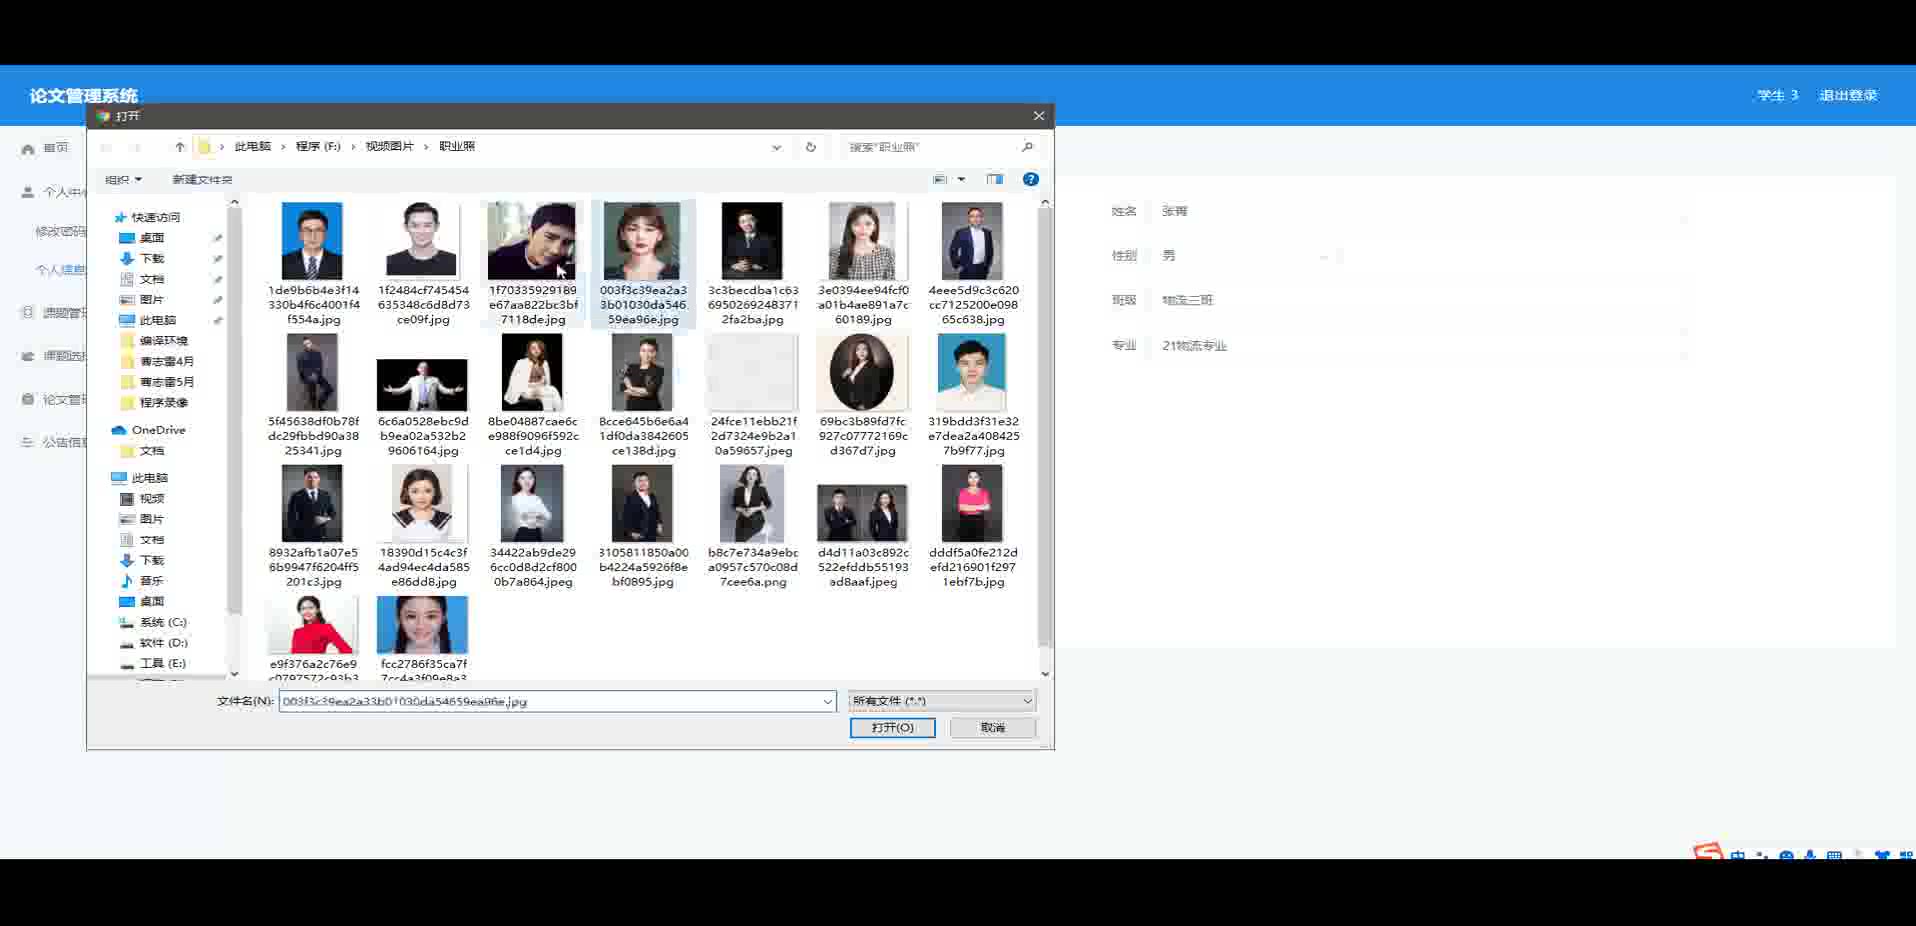The image size is (1916, 926).
Task: Expand the address bar history dropdown
Action: coord(777,147)
